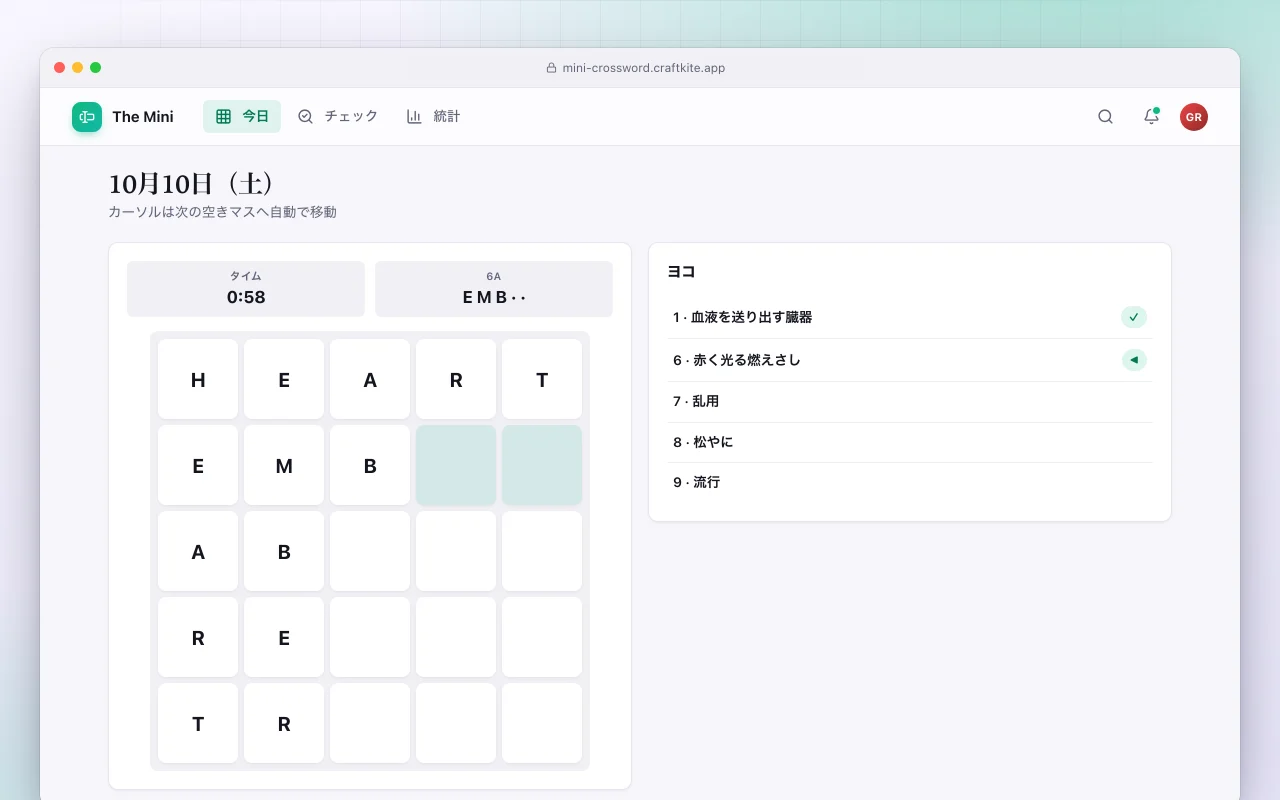Viewport: 1280px width, 800px height.
Task: Click the 10月10日（土） date heading
Action: (192, 184)
